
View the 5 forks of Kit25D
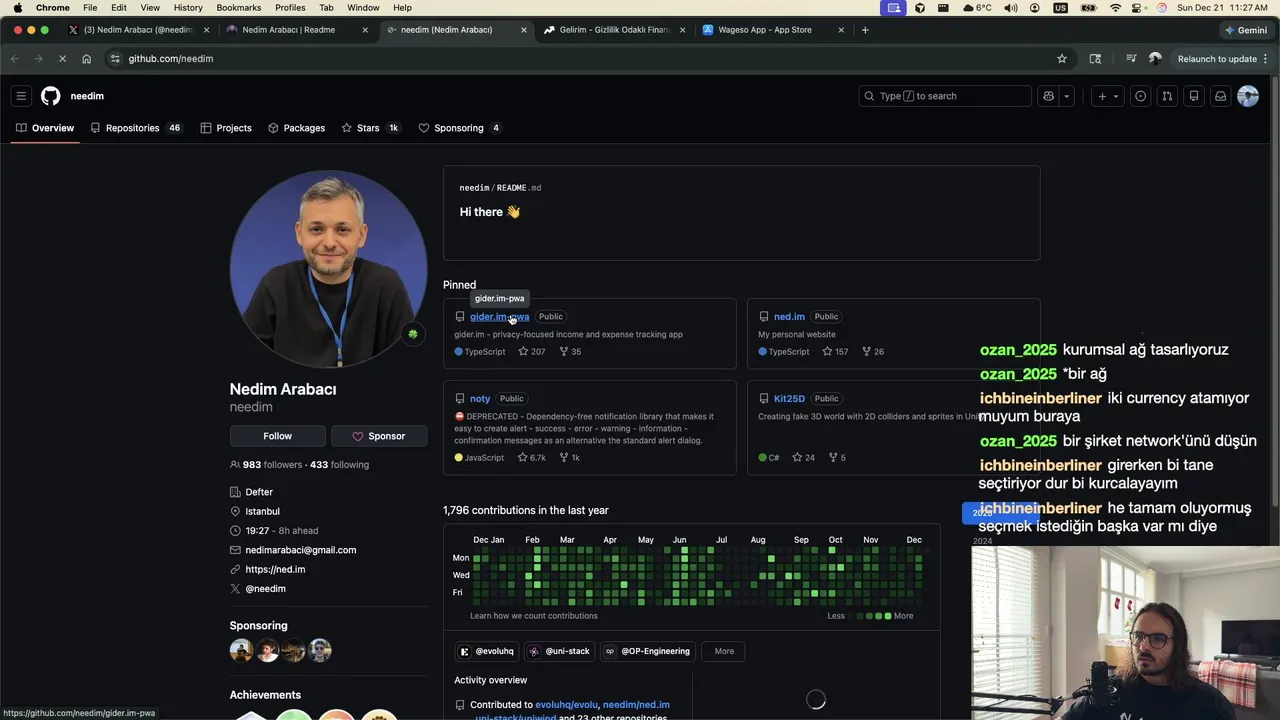[x=837, y=458]
